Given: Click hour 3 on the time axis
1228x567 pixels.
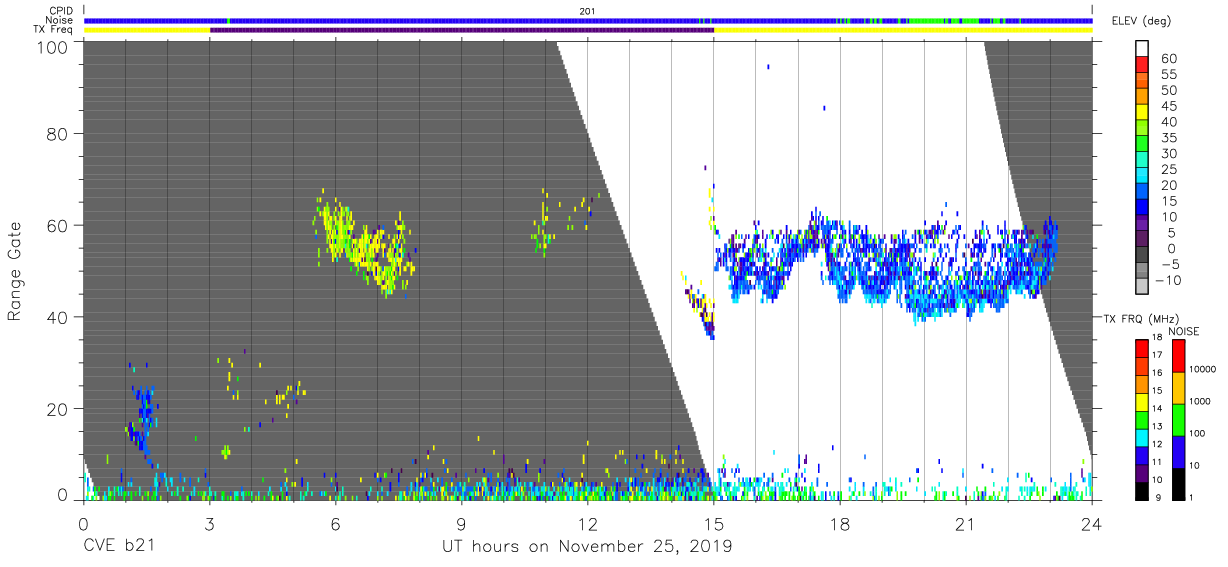Looking at the screenshot, I should point(209,523).
